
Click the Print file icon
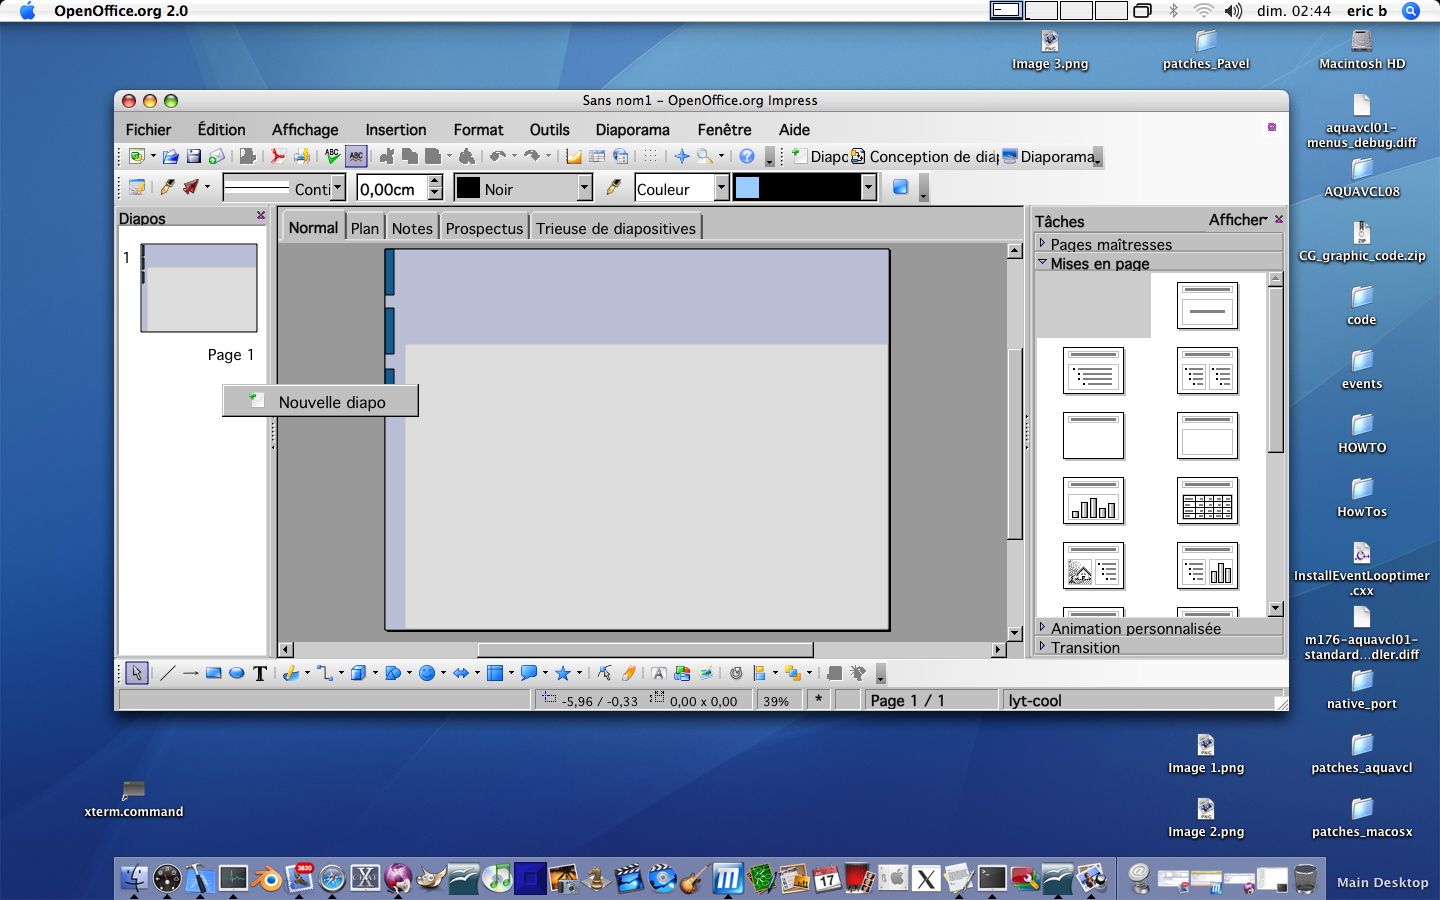point(302,156)
